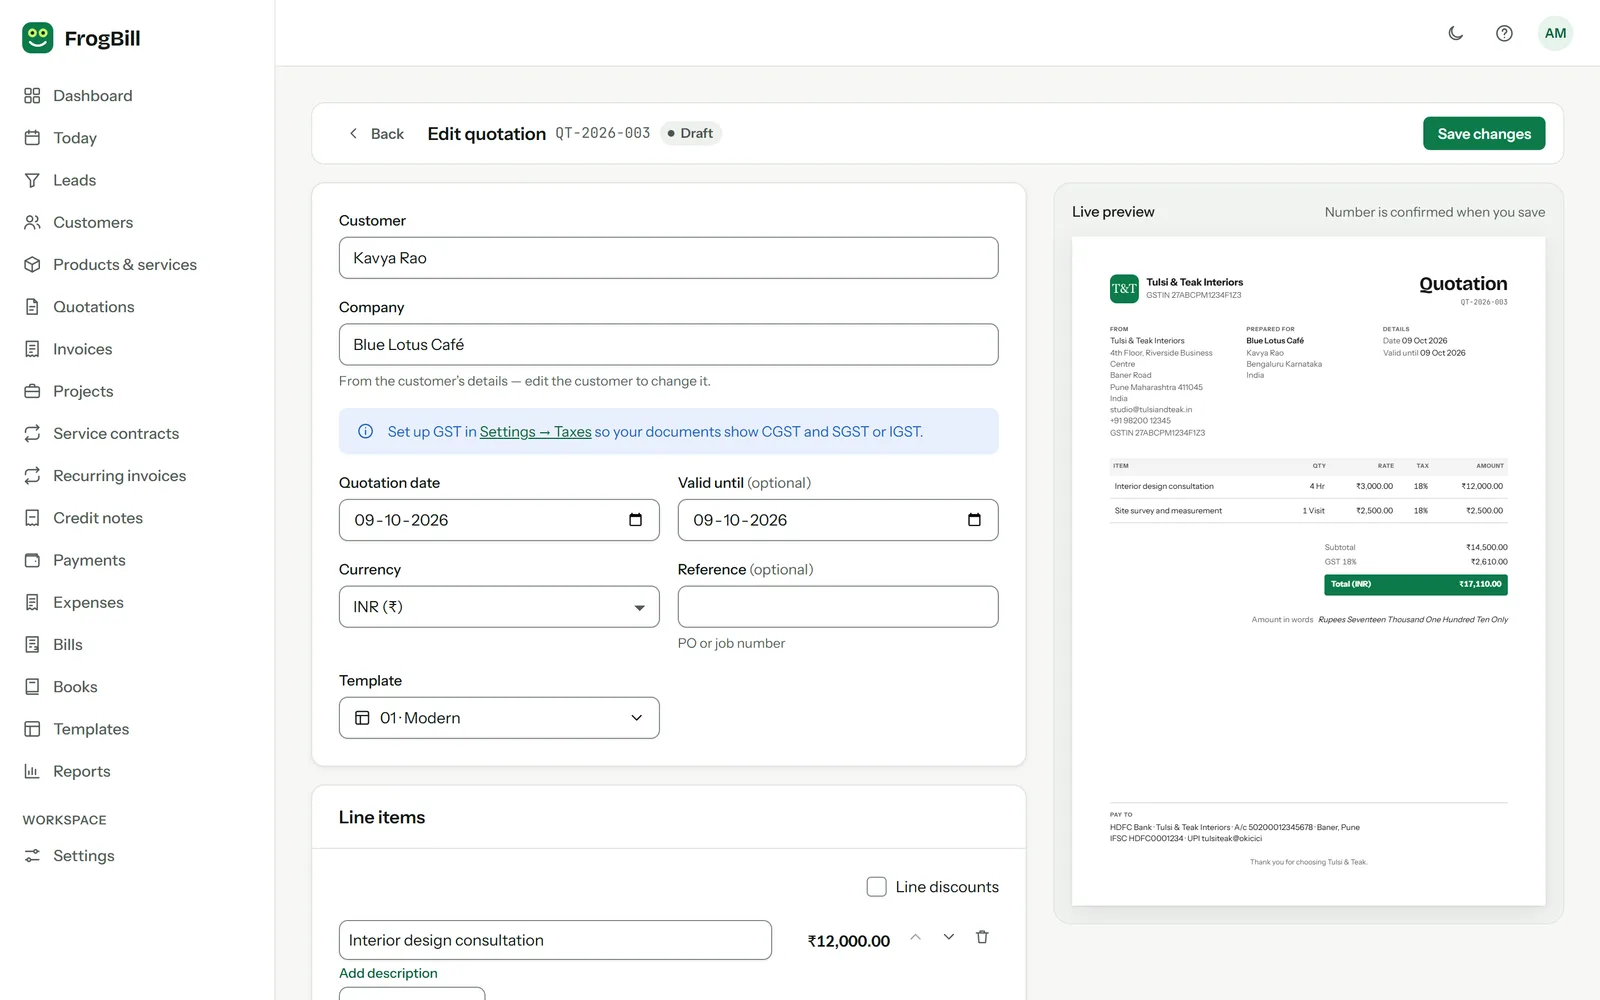This screenshot has width=1600, height=1000.
Task: Open the AM user avatar menu
Action: coord(1555,33)
